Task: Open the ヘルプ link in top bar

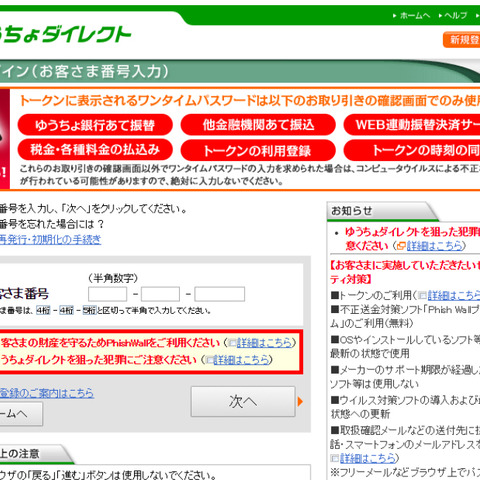Action: pyautogui.click(x=453, y=15)
